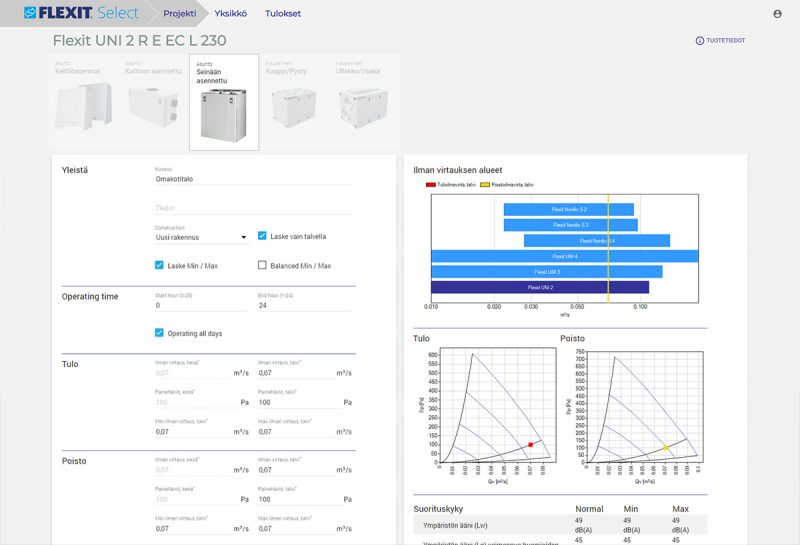800x545 pixels.
Task: Toggle the Operating all days checkbox
Action: [159, 333]
